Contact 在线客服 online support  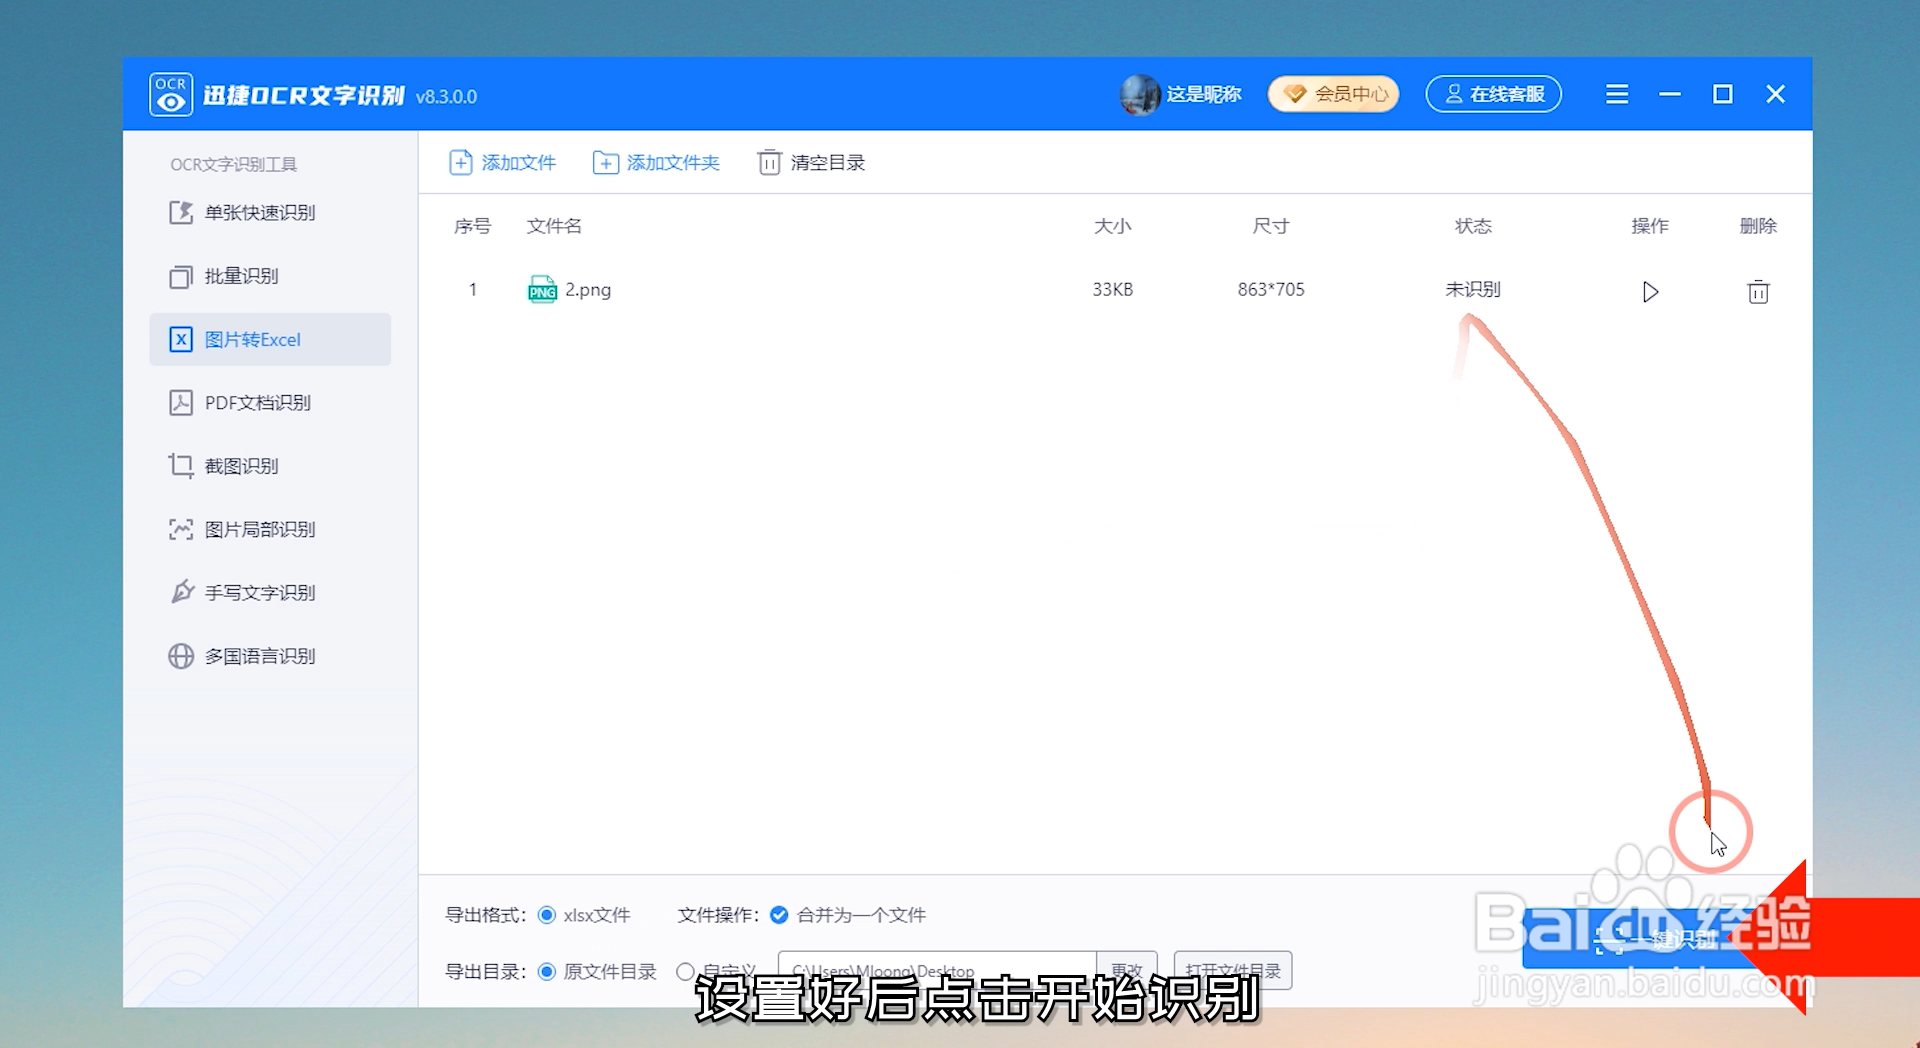click(x=1494, y=94)
